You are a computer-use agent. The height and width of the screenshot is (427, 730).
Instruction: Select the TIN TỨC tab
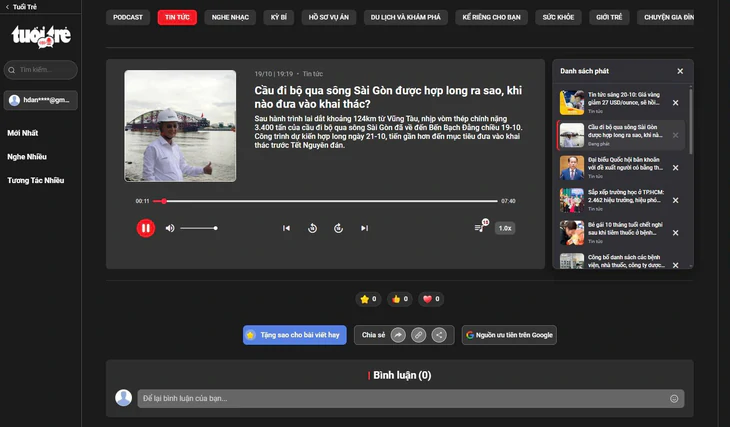(x=177, y=17)
